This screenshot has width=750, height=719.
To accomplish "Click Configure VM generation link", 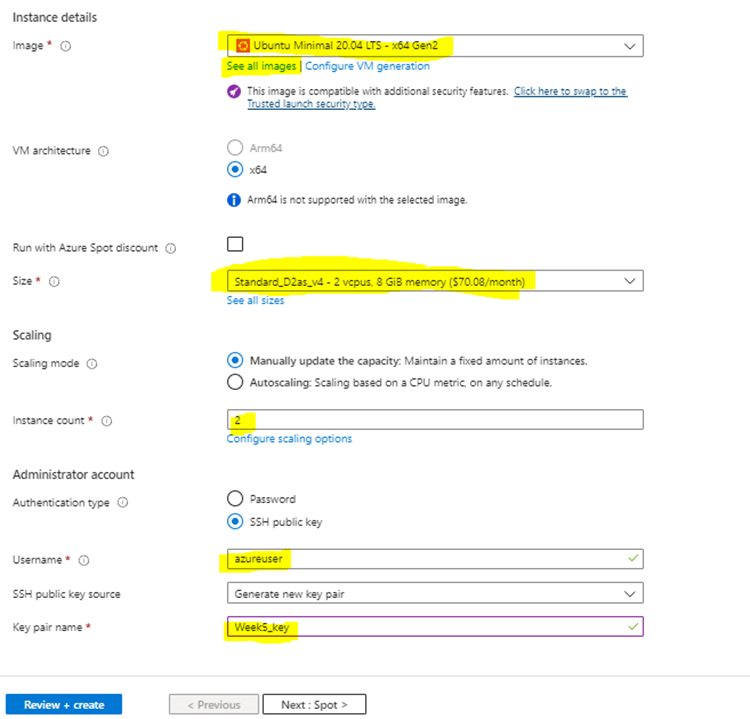I will pos(367,66).
